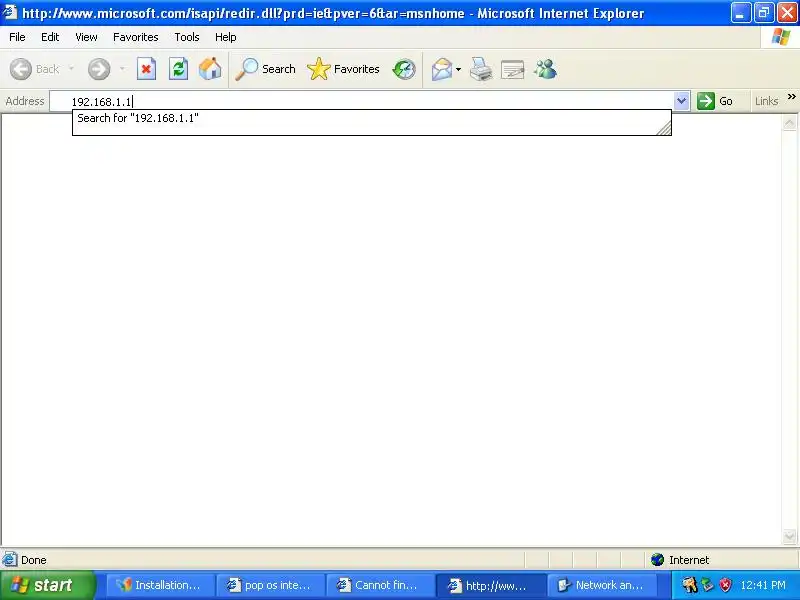Refresh the page with green arrows icon
Viewport: 800px width, 600px height.
(x=179, y=69)
